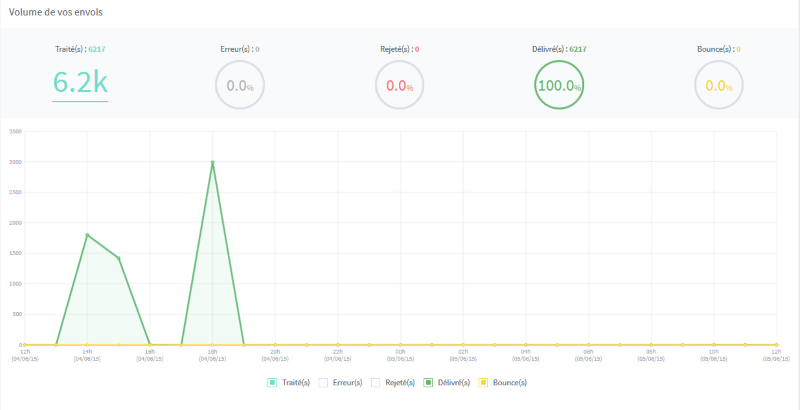
Task: Click the Bounce(s) : 0 counter label
Action: [719, 49]
